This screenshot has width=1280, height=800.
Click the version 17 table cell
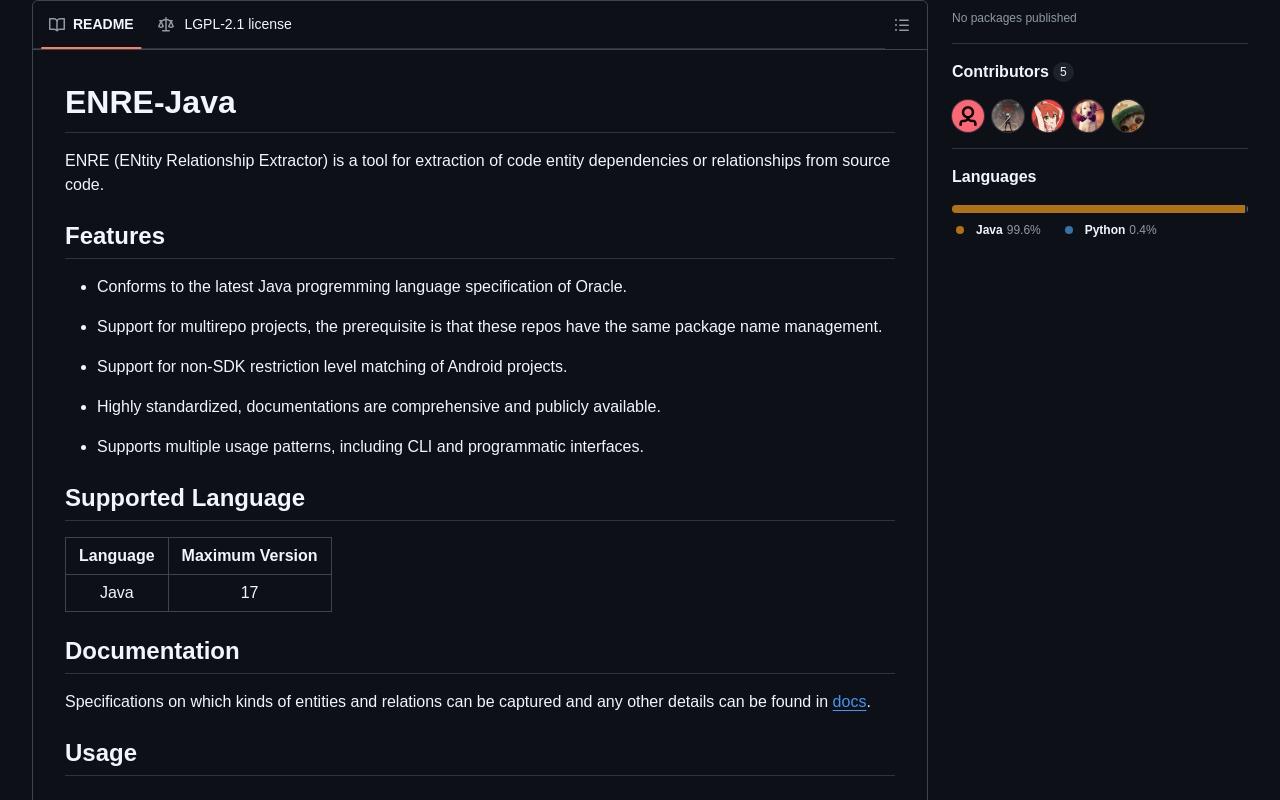click(x=249, y=593)
